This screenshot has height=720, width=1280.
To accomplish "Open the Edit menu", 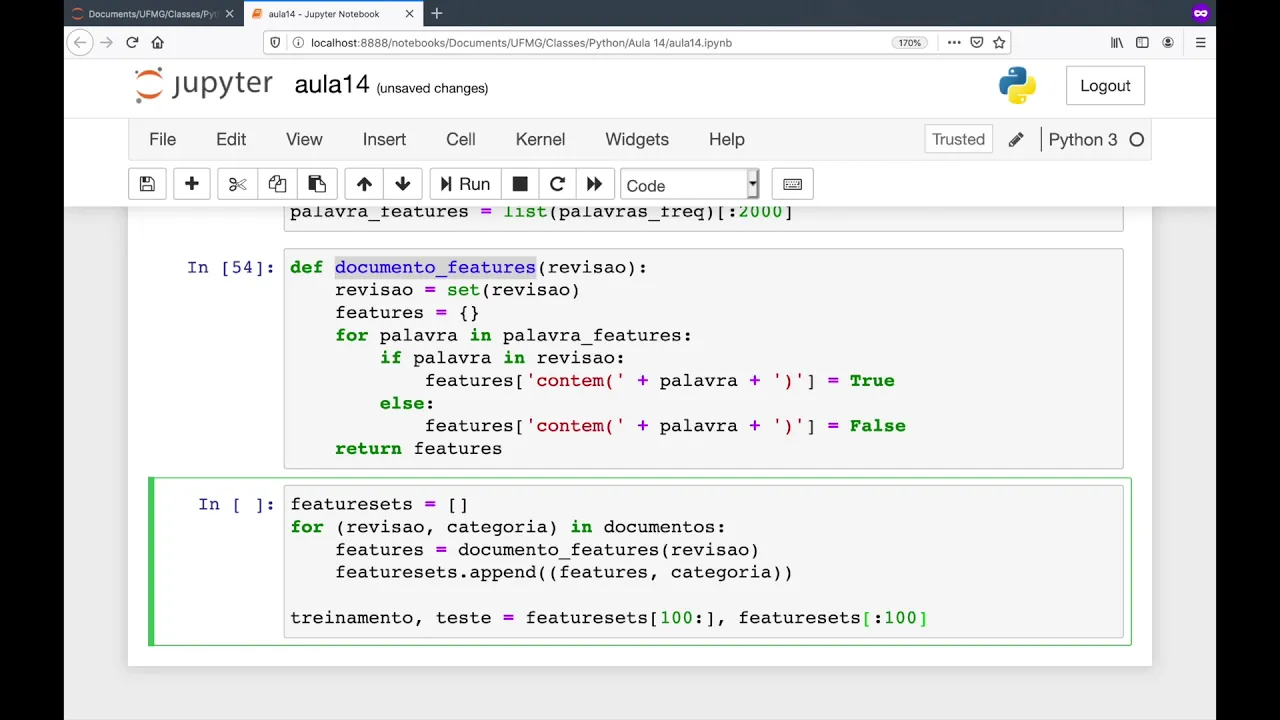I will click(x=231, y=139).
